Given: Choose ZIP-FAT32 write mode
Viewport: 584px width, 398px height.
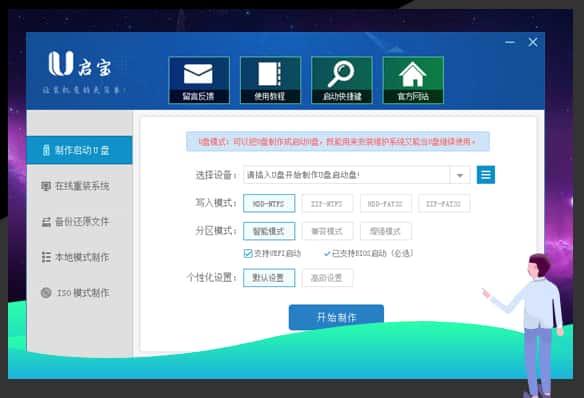Looking at the screenshot, I should 444,203.
